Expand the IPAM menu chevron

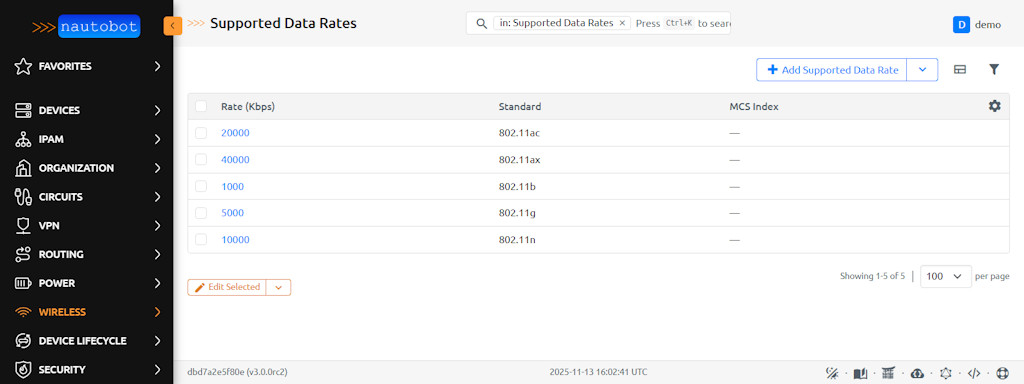pyautogui.click(x=157, y=139)
